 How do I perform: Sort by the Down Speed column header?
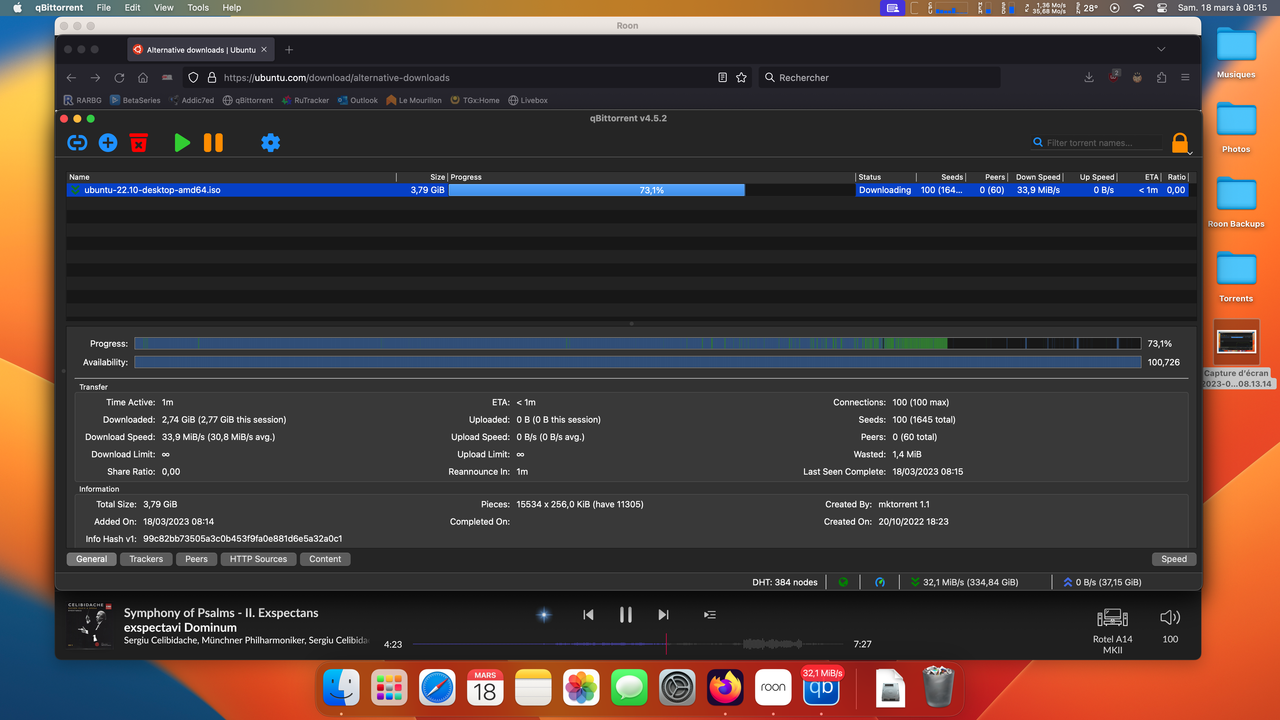1037,177
